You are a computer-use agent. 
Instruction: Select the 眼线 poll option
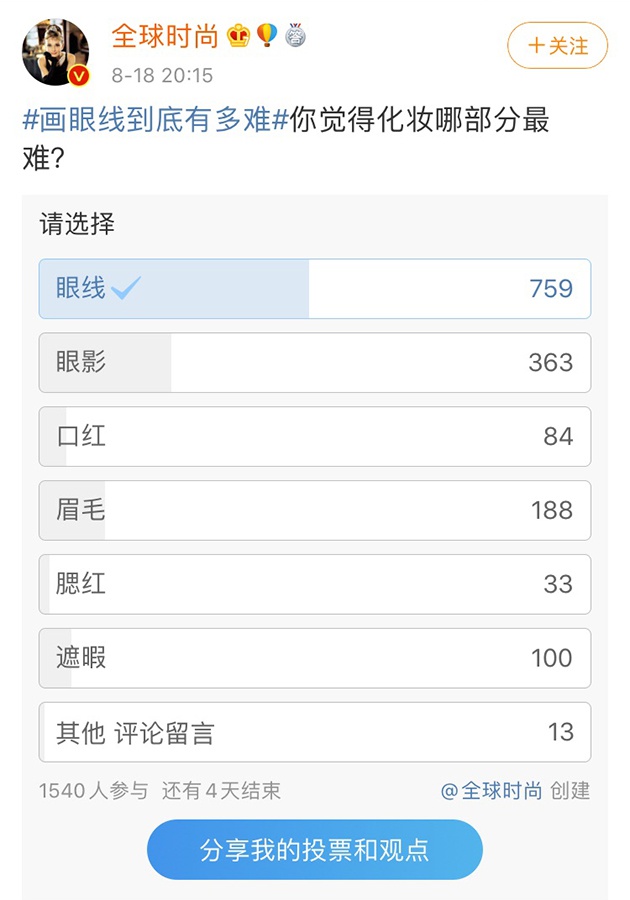pyautogui.click(x=314, y=289)
